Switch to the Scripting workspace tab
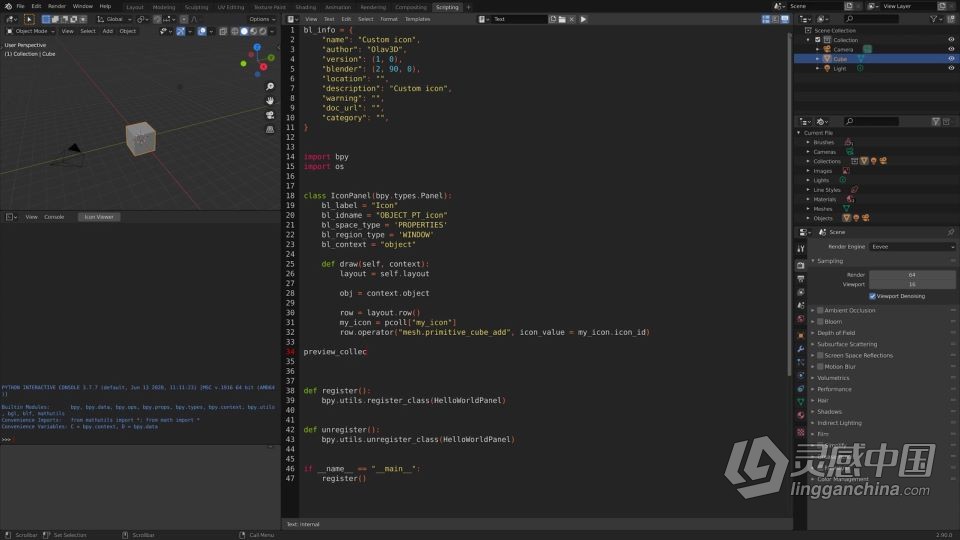This screenshot has height=540, width=960. tap(447, 7)
